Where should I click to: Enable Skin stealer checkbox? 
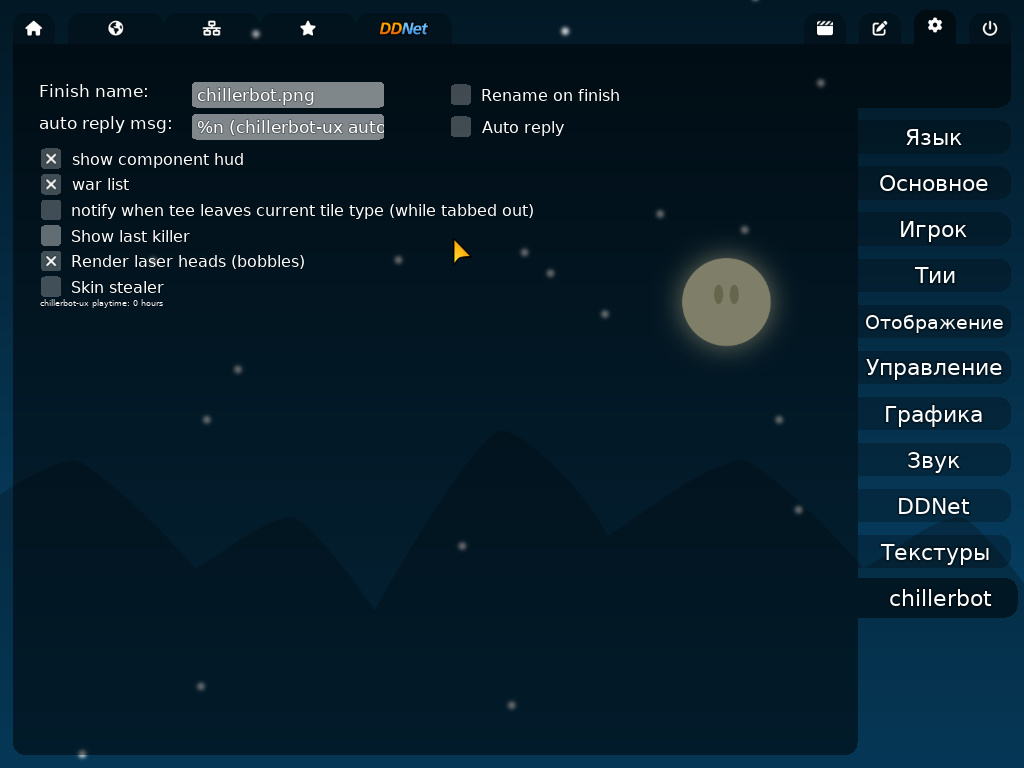(x=51, y=287)
